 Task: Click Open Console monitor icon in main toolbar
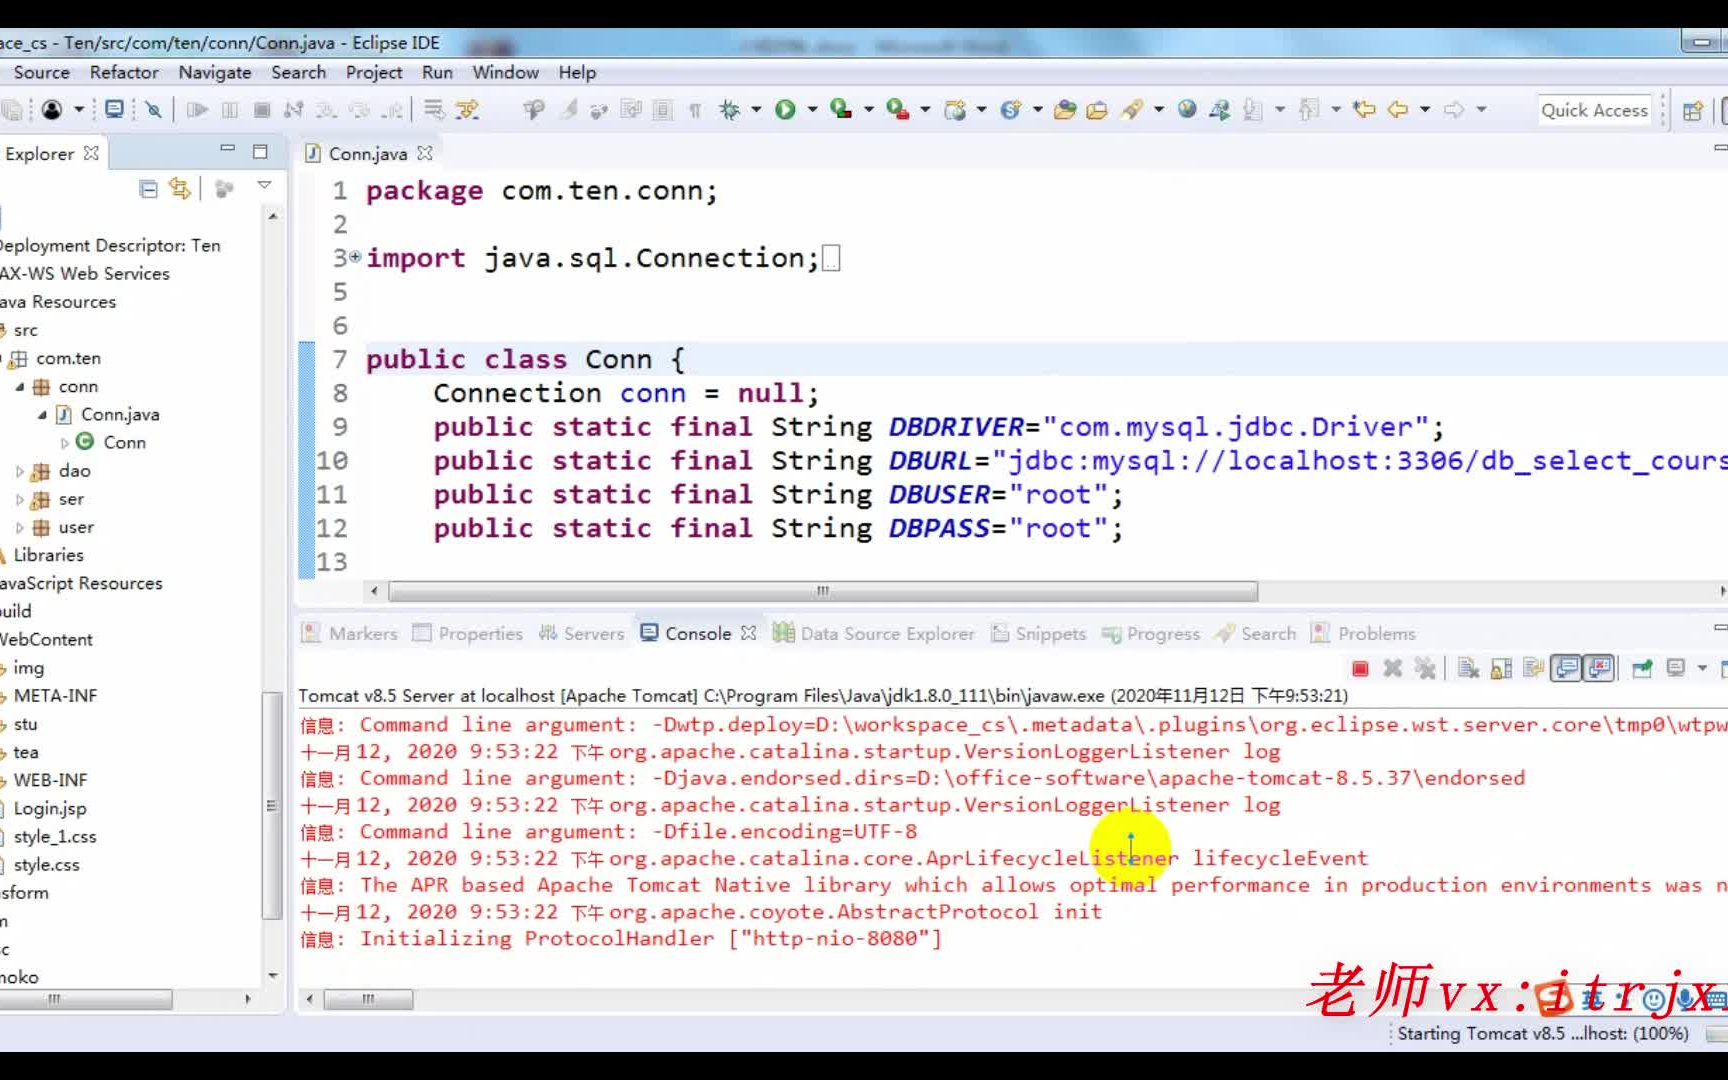tap(114, 110)
